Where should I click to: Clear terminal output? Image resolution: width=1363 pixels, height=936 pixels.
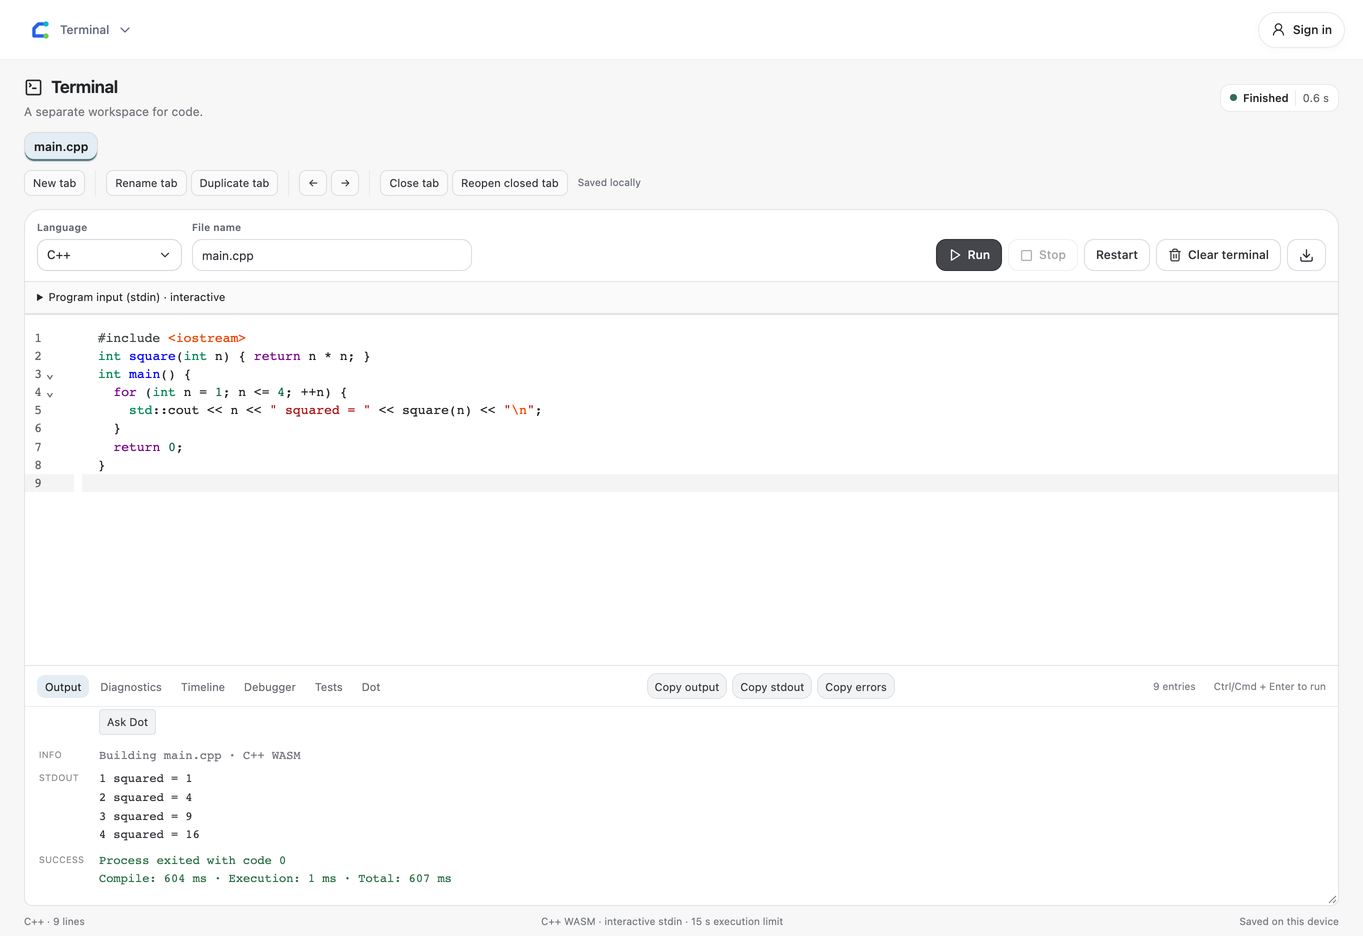(1218, 255)
